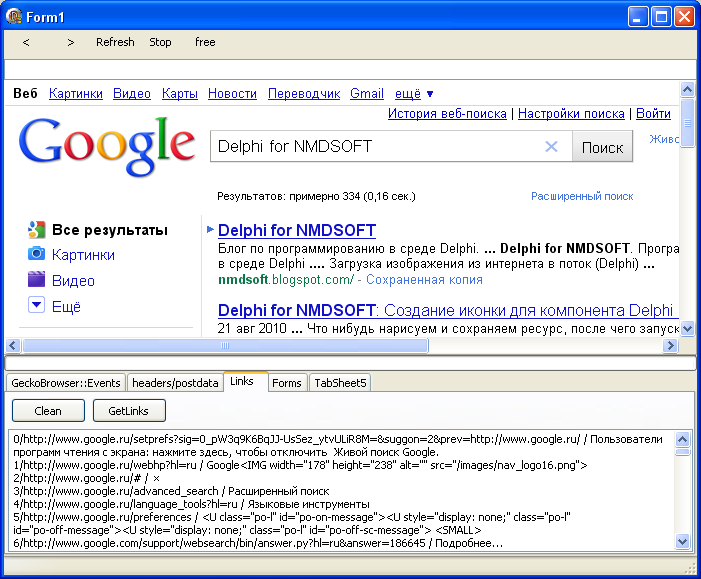Click the address bar field below the toolbar

(350, 69)
